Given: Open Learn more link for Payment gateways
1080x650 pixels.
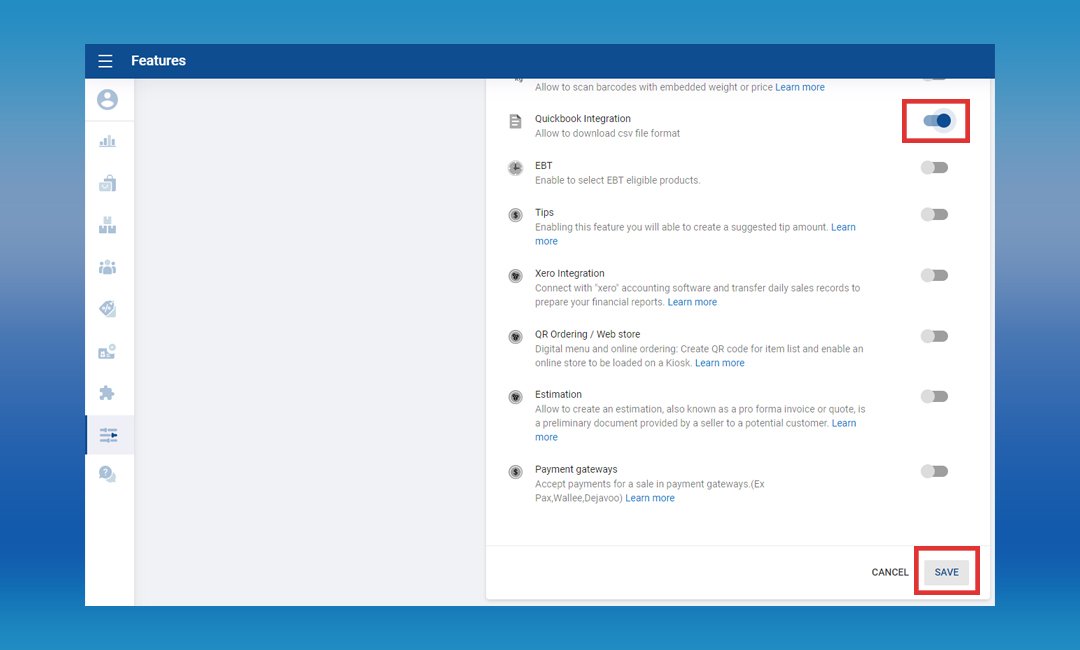Looking at the screenshot, I should [x=650, y=498].
